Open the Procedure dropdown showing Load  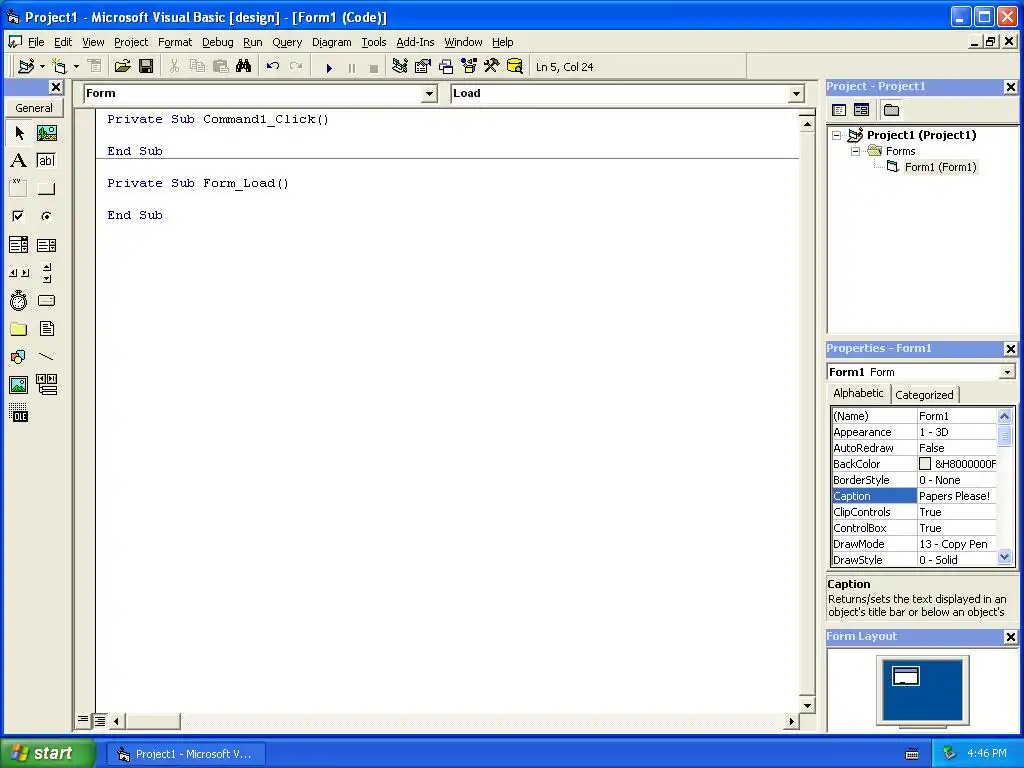point(796,94)
